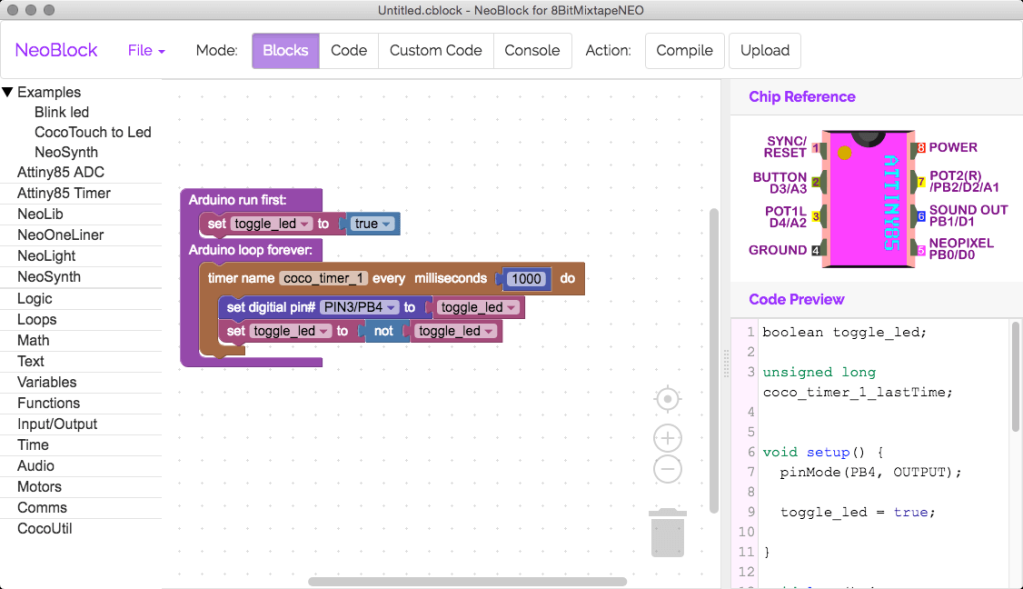Click the workspace horizontal scrollbar
The image size is (1023, 589).
tap(467, 581)
